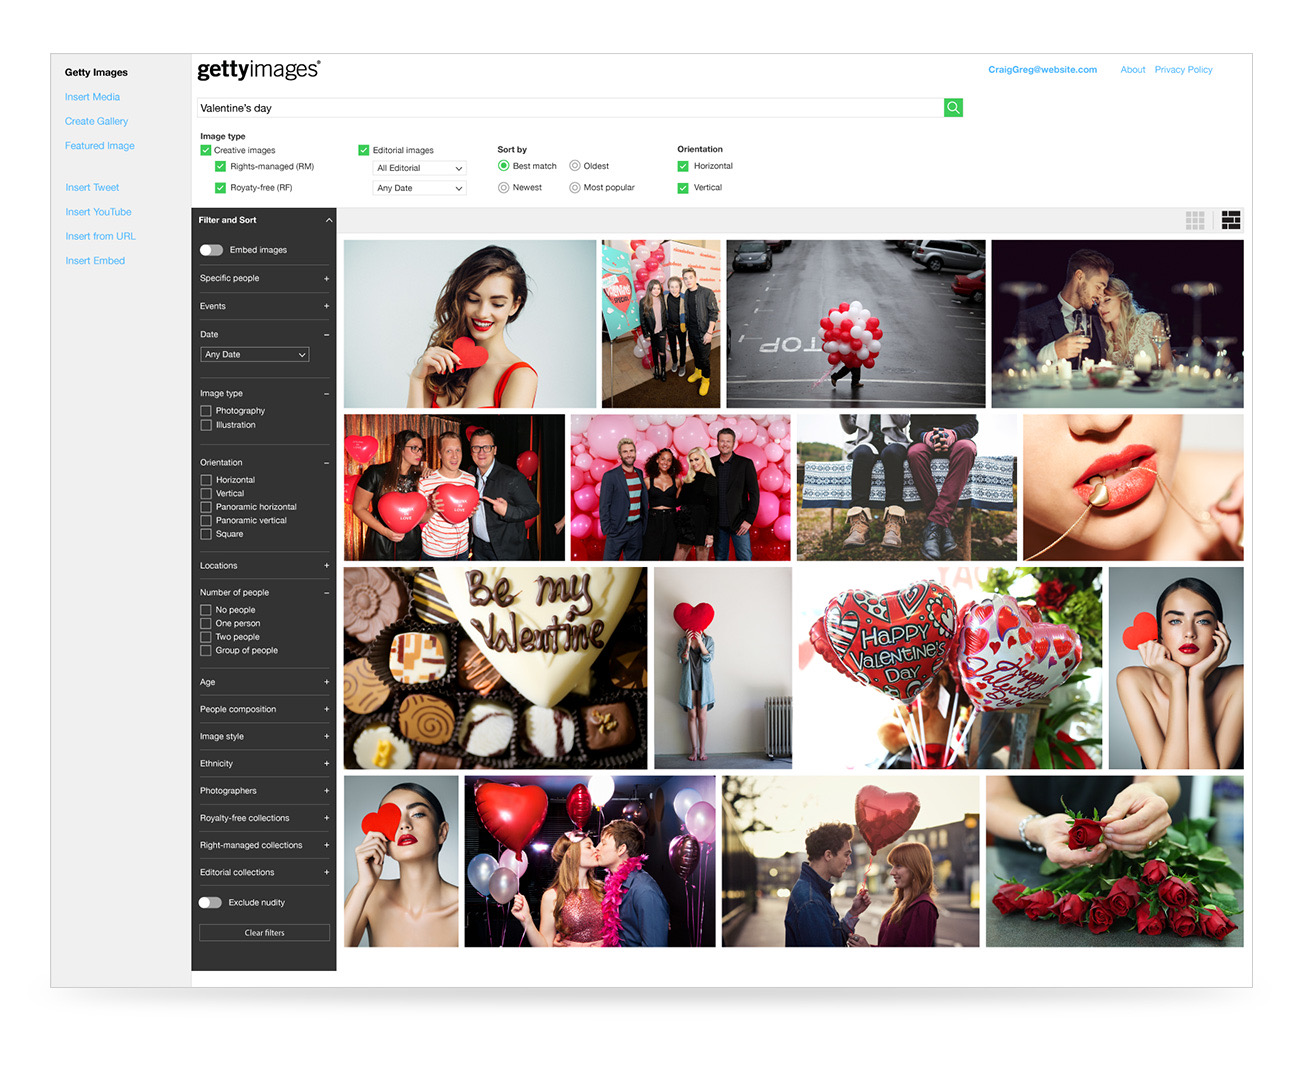Toggle the Exclude nudity switch
1300x1081 pixels.
coord(210,903)
